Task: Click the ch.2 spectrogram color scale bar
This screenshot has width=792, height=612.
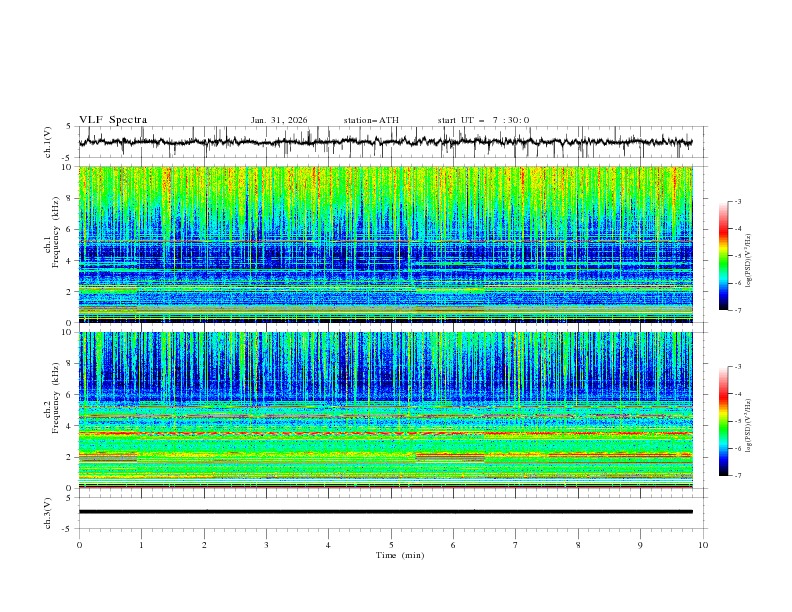Action: click(x=723, y=421)
